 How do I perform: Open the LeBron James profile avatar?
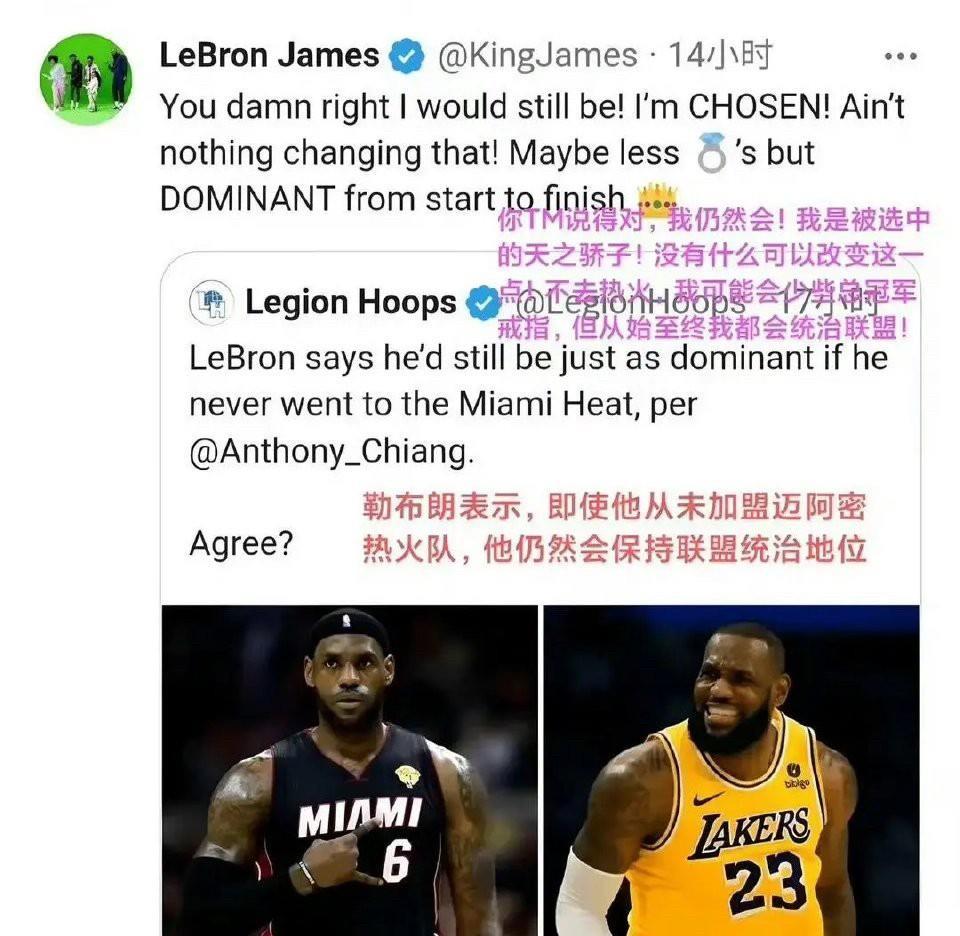pos(86,79)
